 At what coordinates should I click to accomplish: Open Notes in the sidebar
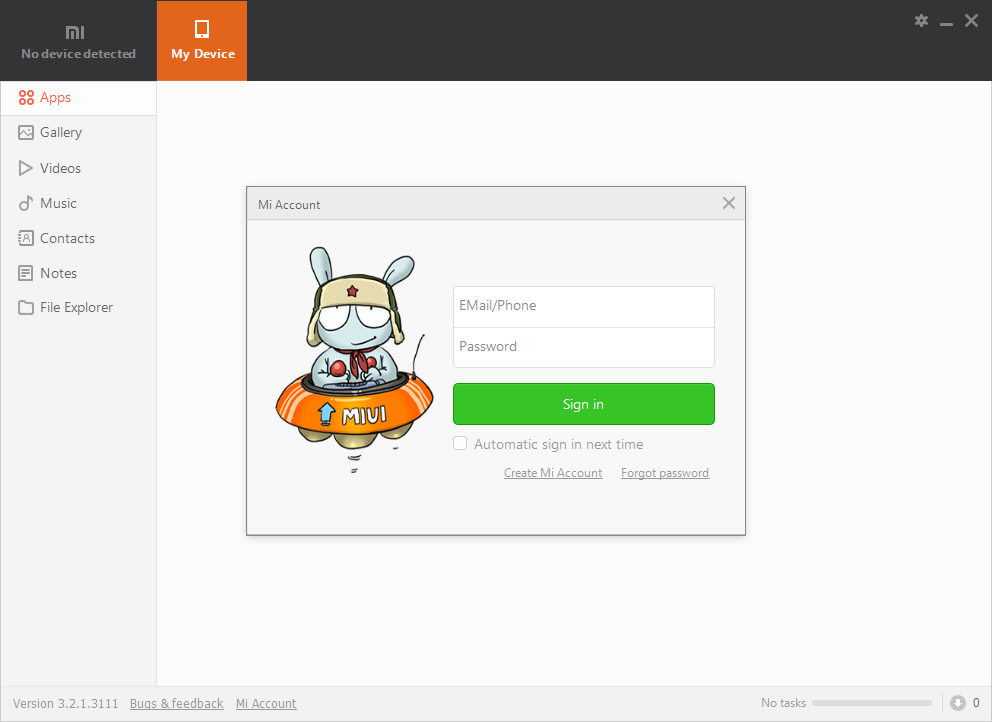click(x=78, y=273)
